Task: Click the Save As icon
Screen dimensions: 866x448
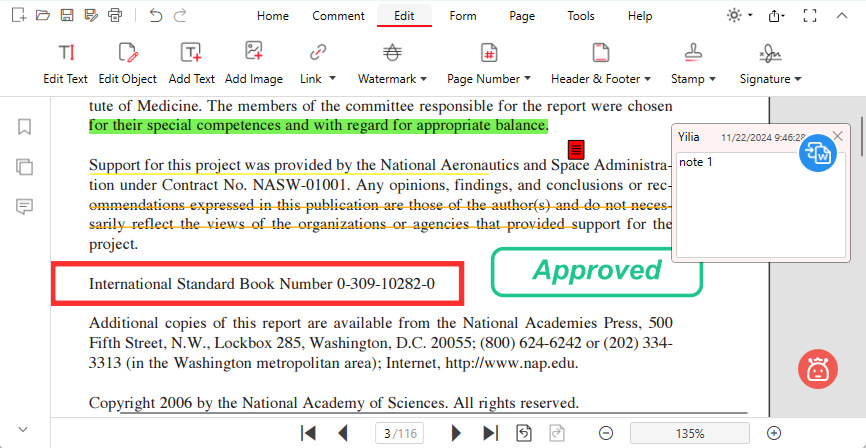Action: 91,15
